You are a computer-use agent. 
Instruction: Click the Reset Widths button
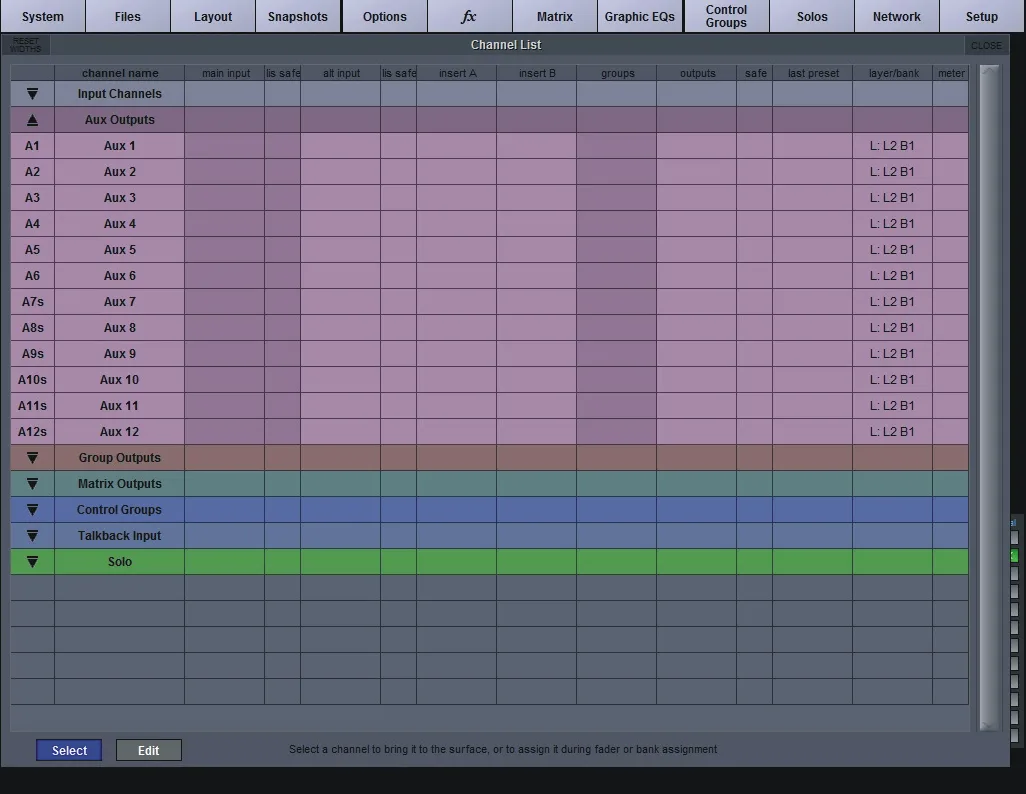(26, 45)
